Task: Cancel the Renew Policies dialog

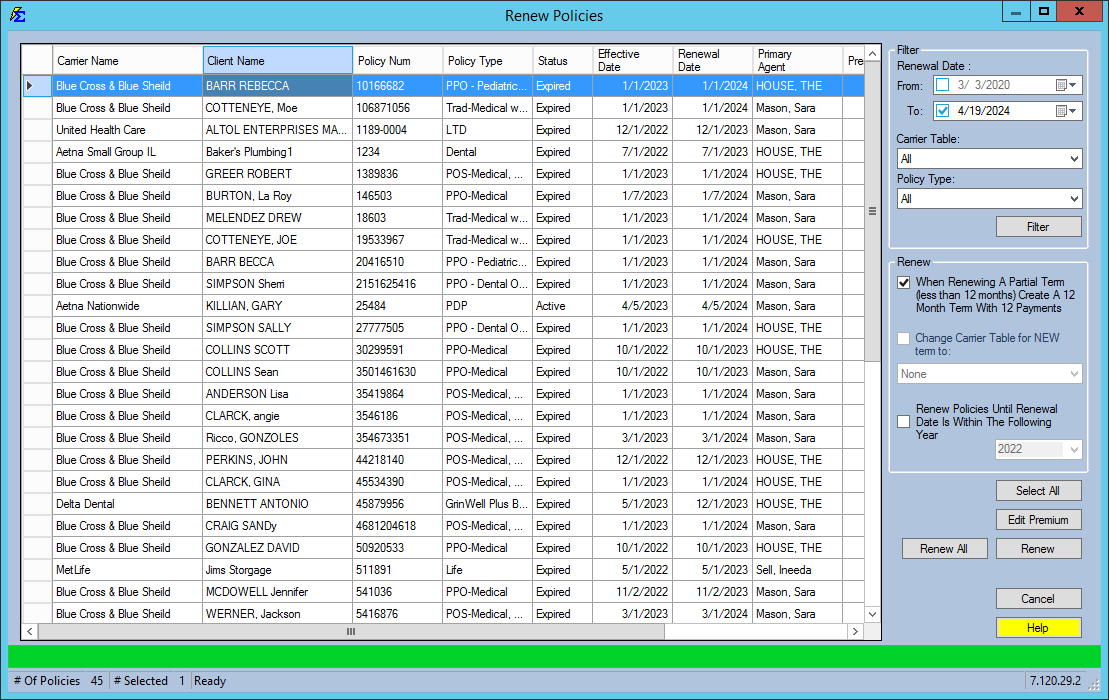Action: pos(1038,598)
